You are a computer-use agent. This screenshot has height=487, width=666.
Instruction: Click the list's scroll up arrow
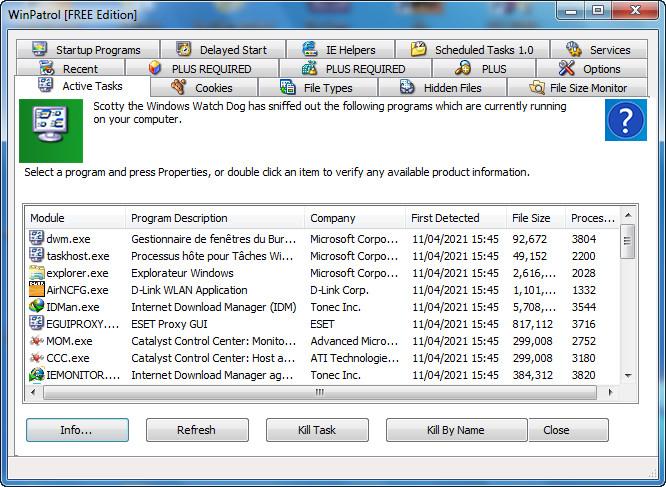[x=628, y=216]
